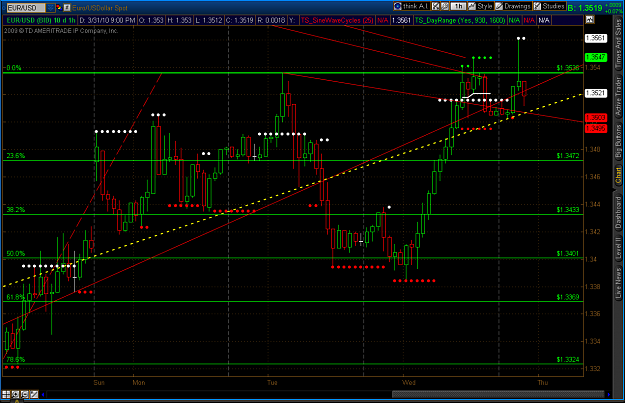Click the zoom-out magnifier icon at bottom-left
Image resolution: width=625 pixels, height=403 pixels.
(x=24, y=395)
